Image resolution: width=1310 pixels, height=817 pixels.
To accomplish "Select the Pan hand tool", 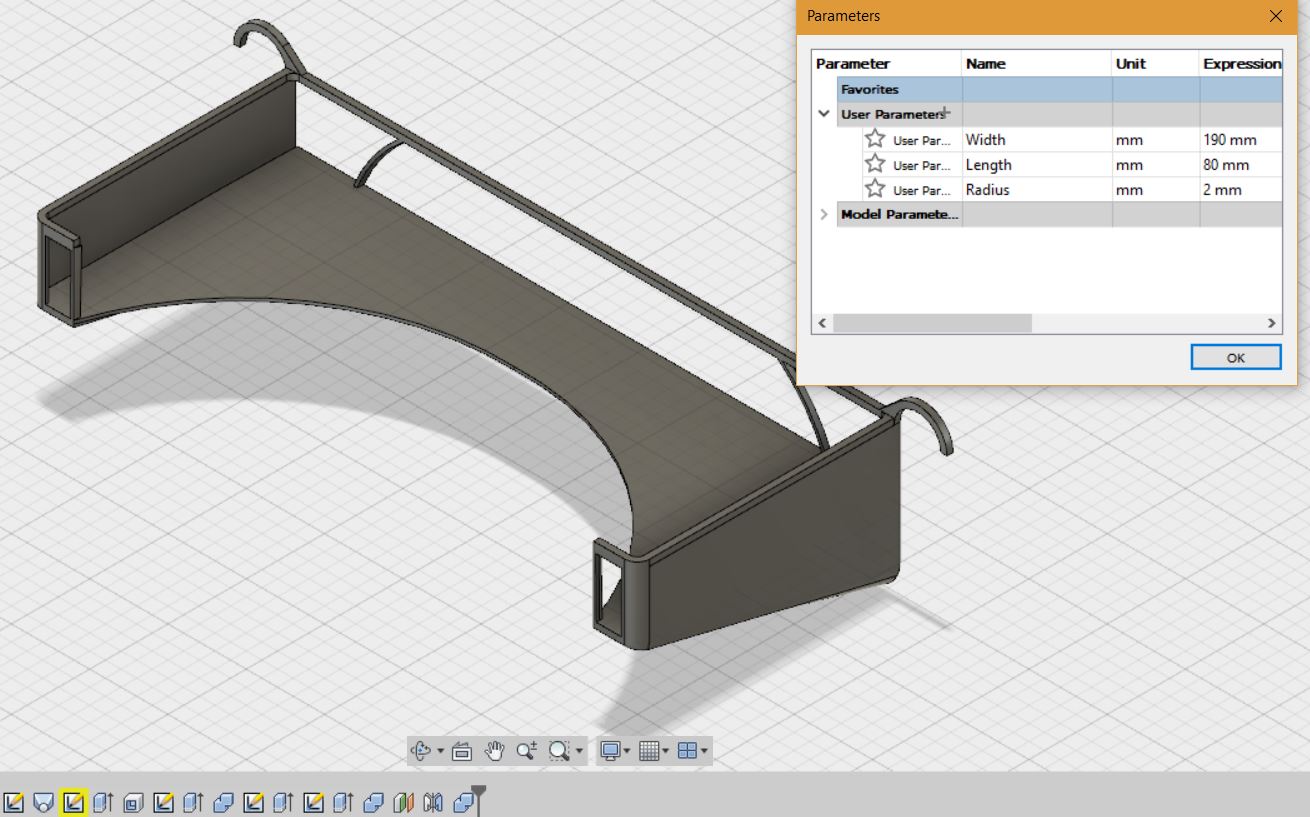I will click(x=494, y=751).
